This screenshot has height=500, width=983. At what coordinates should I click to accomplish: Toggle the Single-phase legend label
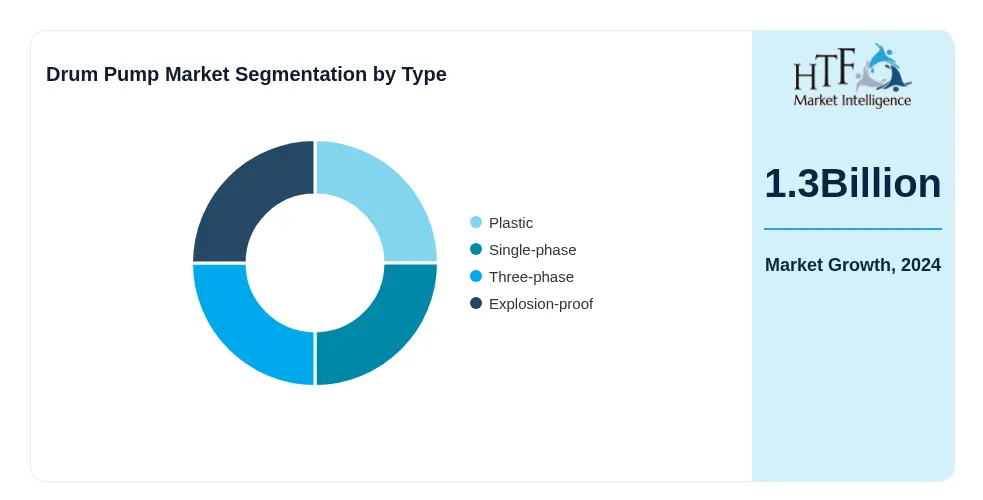tap(532, 250)
